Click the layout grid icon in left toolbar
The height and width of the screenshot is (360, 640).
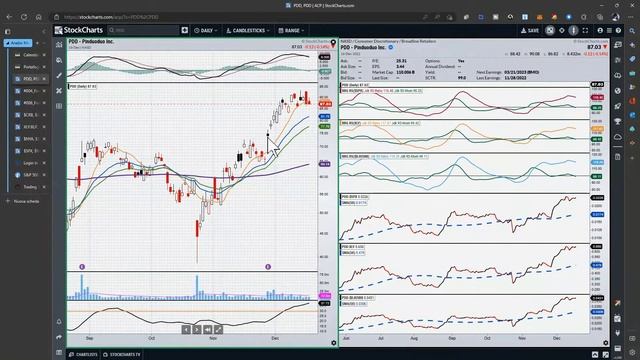coord(59,106)
